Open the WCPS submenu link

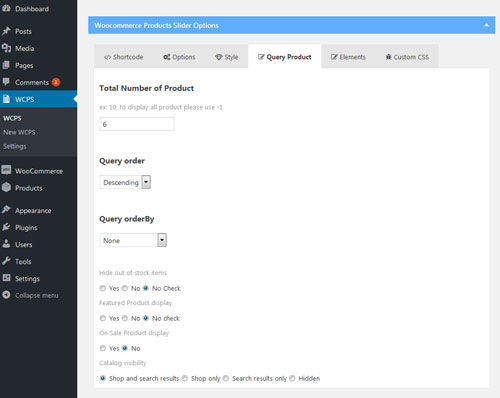coord(12,118)
